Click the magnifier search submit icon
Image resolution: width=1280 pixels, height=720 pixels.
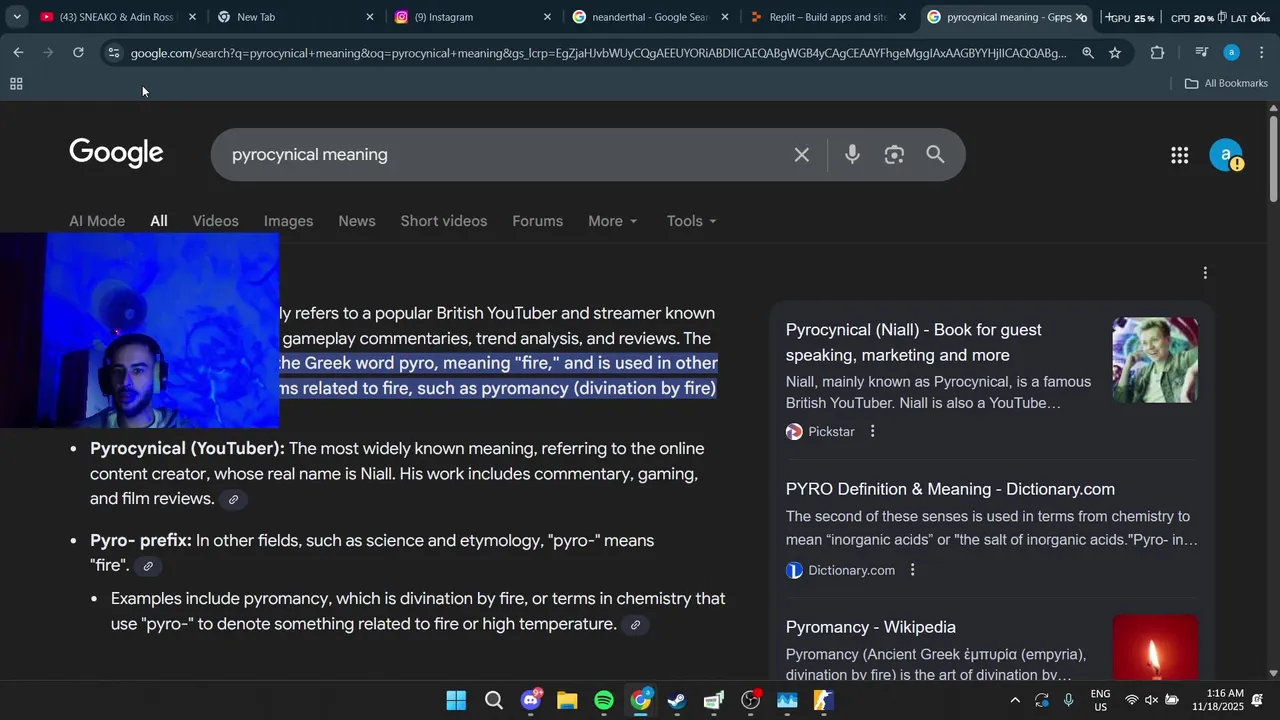point(935,155)
